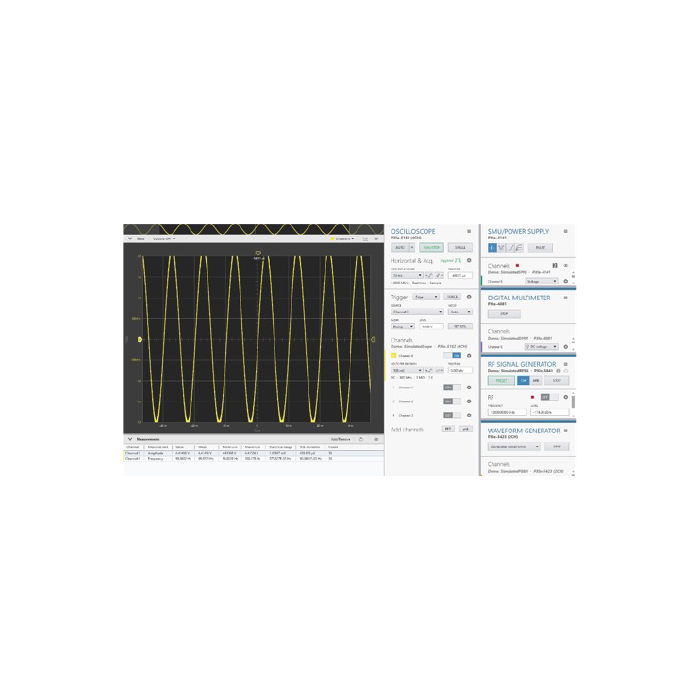
Task: Open Horizontal & Acq. settings gear
Action: (x=469, y=260)
